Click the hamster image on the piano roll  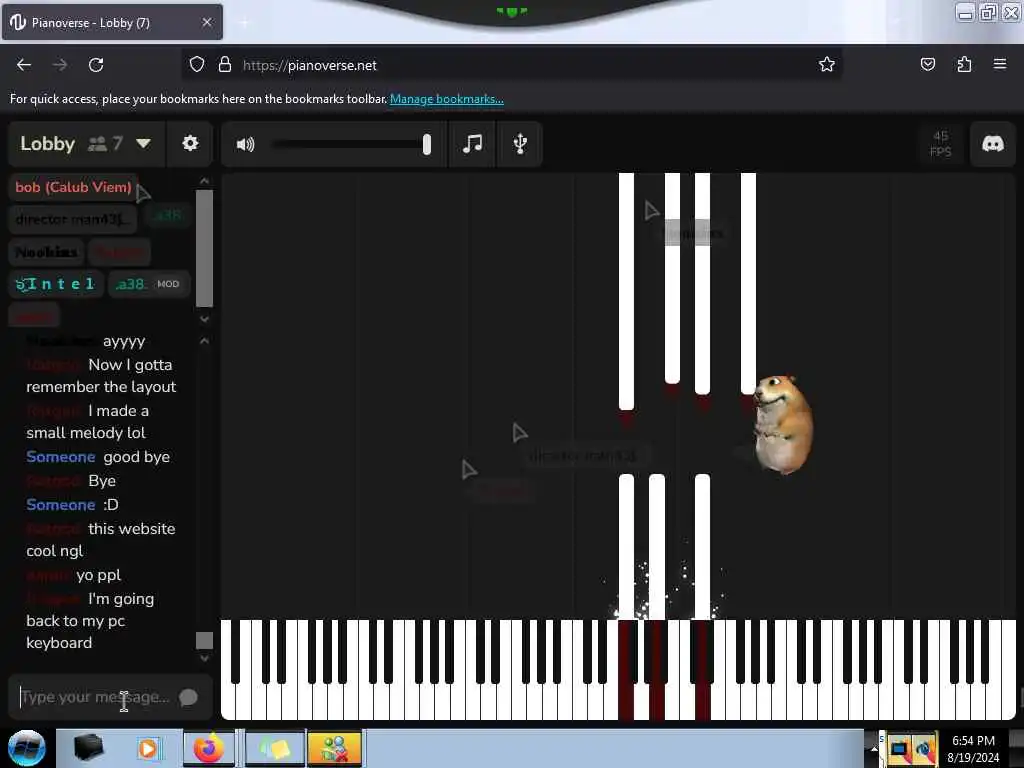pyautogui.click(x=783, y=423)
